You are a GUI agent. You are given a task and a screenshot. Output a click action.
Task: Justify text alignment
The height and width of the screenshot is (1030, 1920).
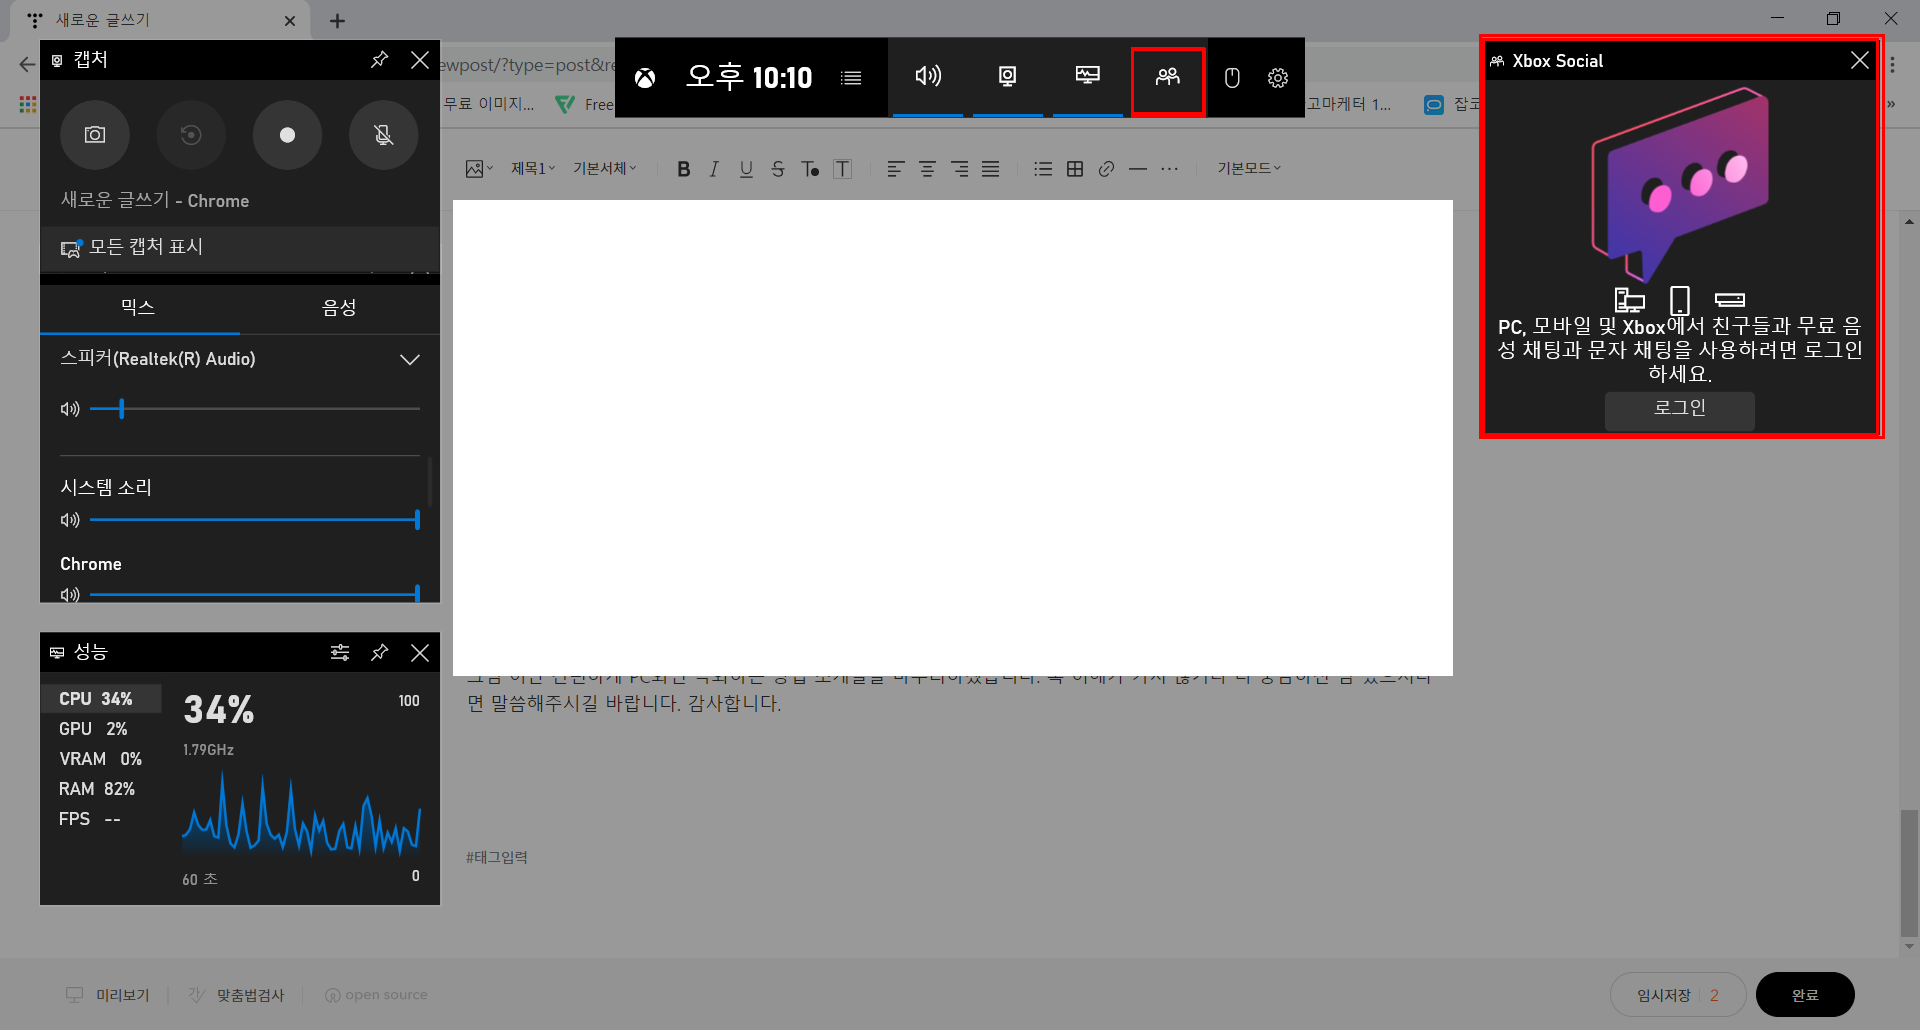coord(990,169)
